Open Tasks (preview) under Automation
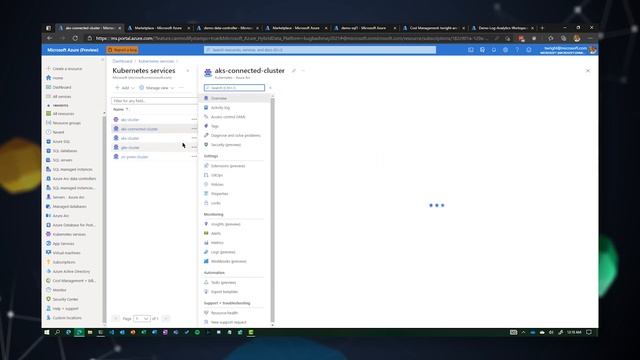 click(223, 282)
